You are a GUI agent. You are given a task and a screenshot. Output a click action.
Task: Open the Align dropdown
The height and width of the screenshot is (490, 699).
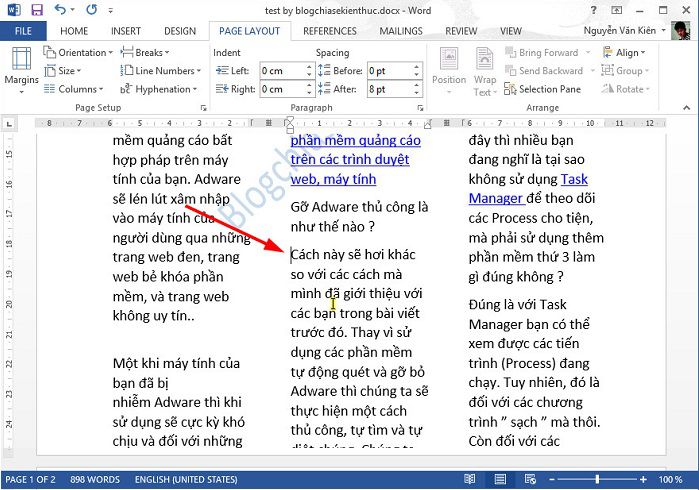point(624,53)
